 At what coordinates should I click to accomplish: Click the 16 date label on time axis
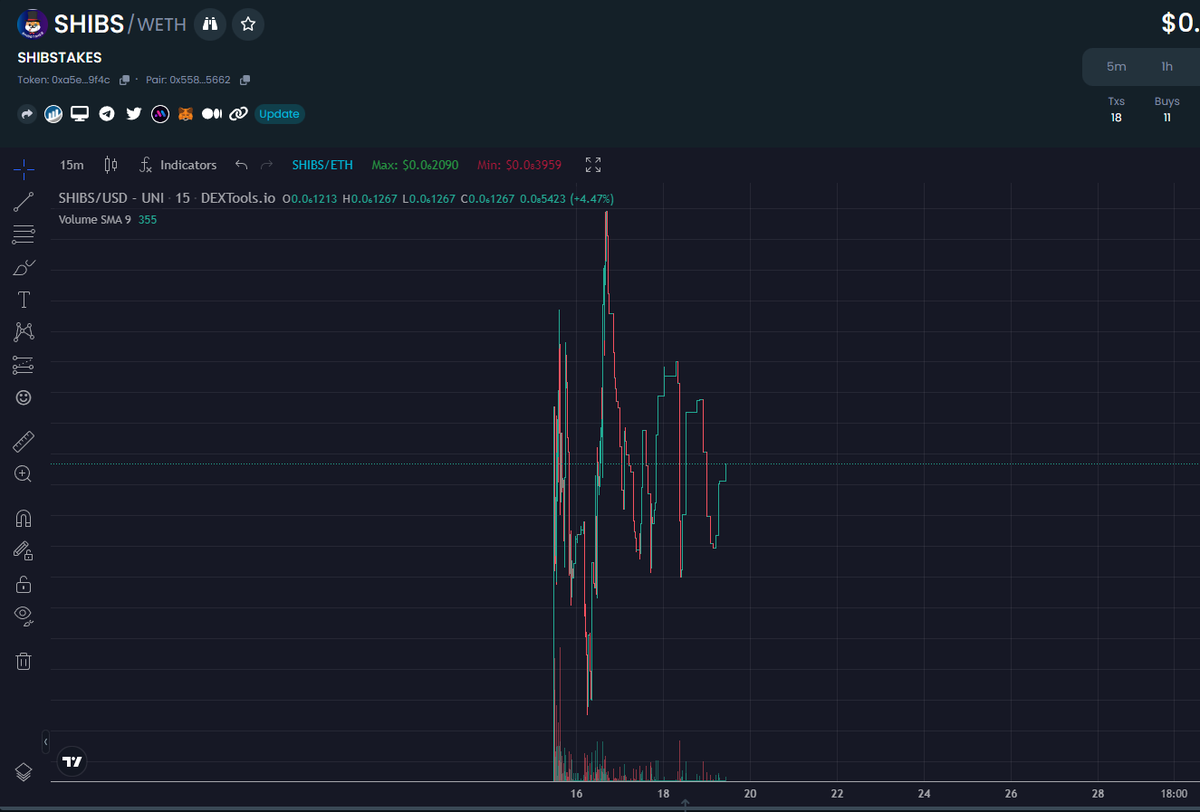[576, 794]
